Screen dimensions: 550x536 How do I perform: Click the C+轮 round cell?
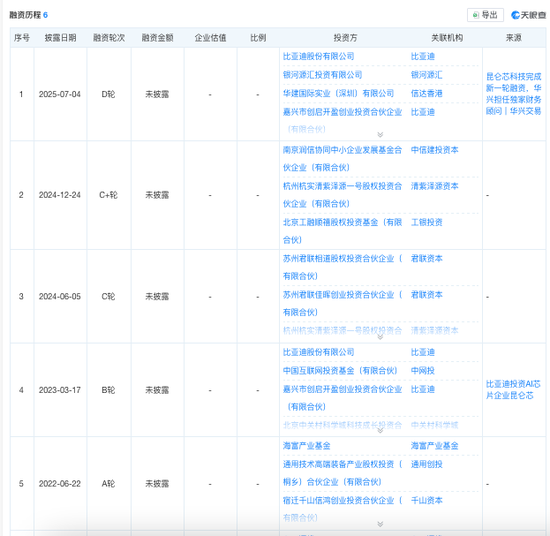pos(108,195)
